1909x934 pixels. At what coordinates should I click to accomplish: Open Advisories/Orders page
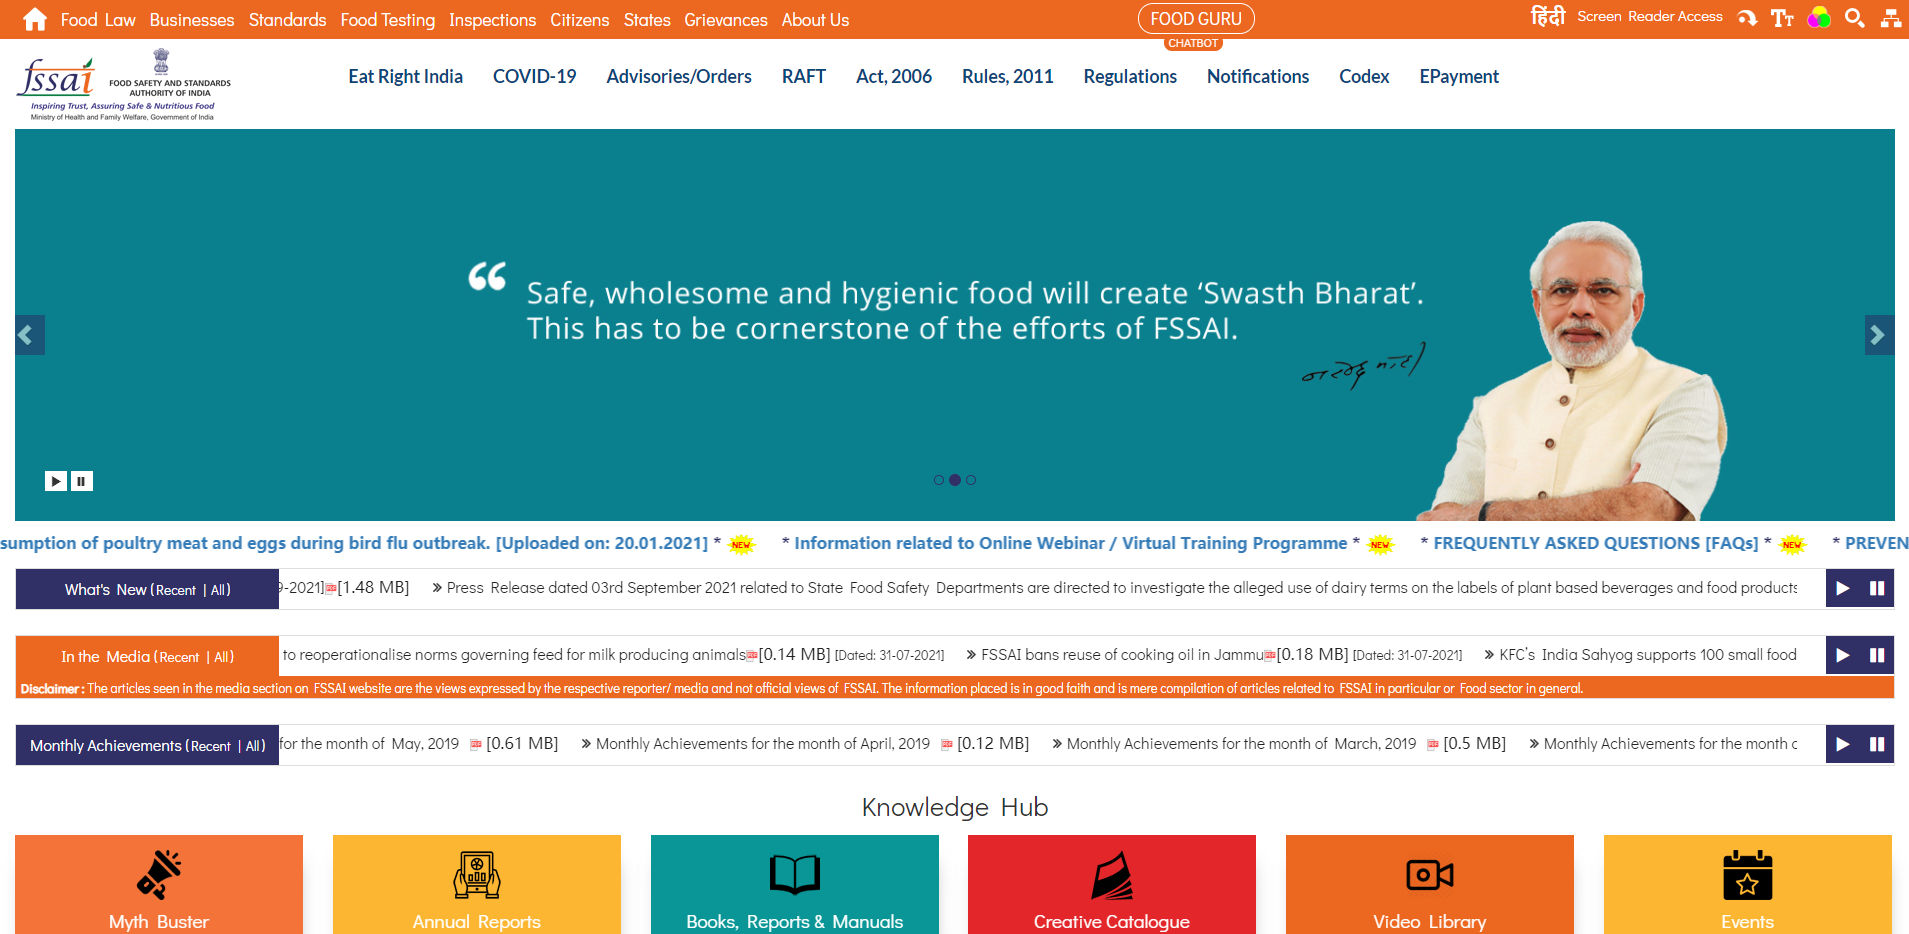(679, 77)
